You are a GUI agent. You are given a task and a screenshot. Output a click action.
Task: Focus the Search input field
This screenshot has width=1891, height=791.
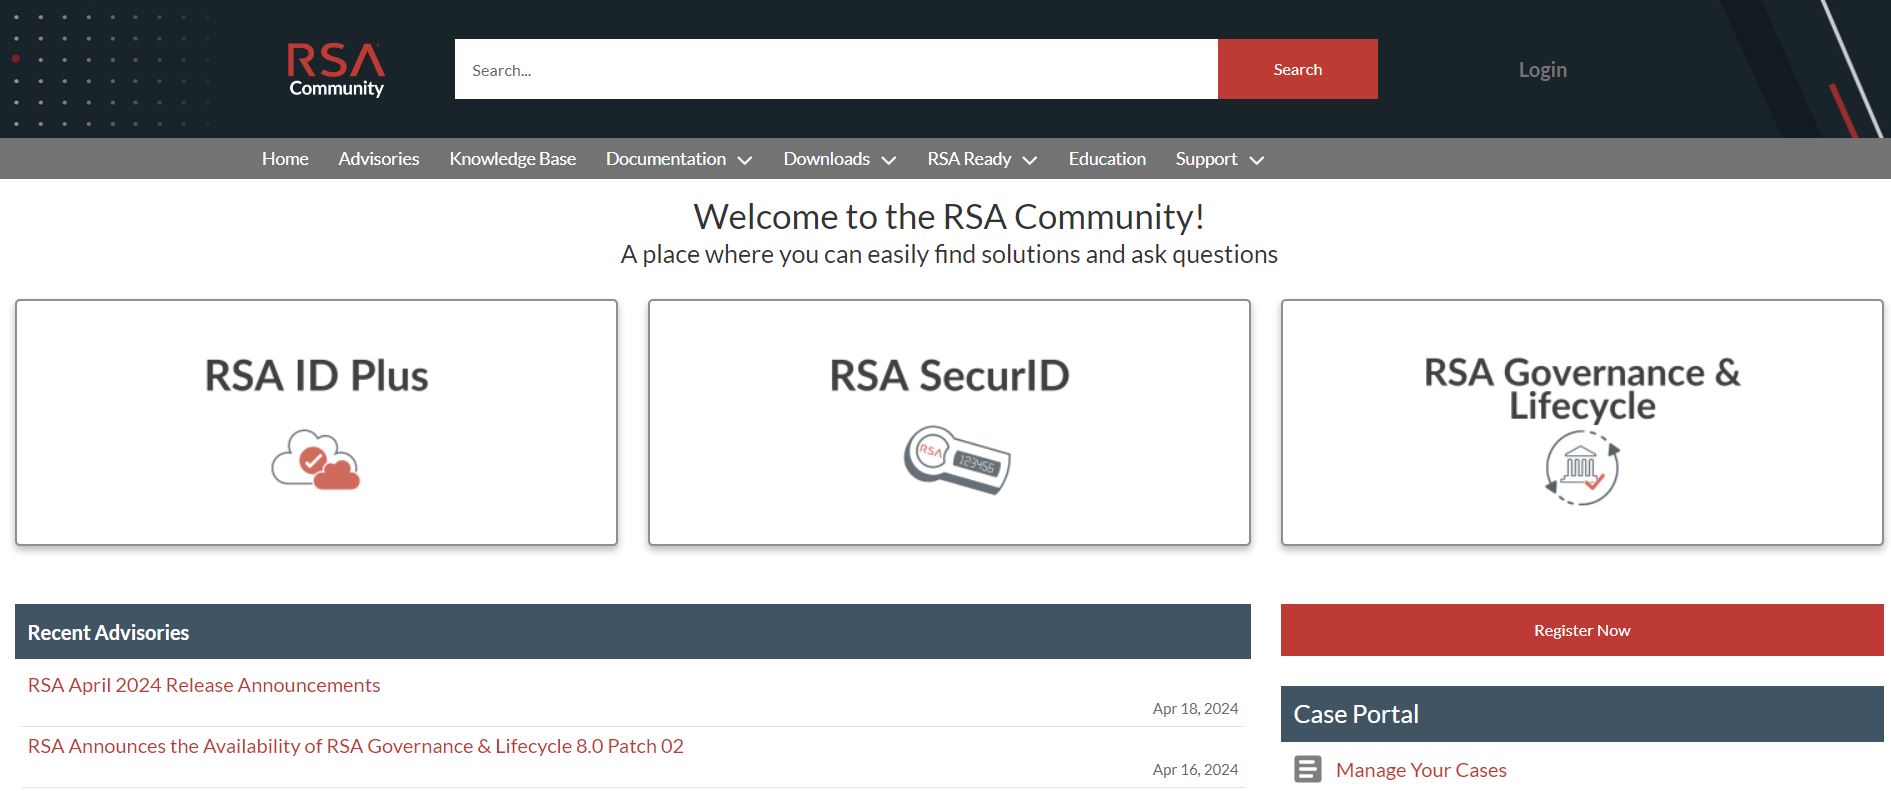coord(836,69)
